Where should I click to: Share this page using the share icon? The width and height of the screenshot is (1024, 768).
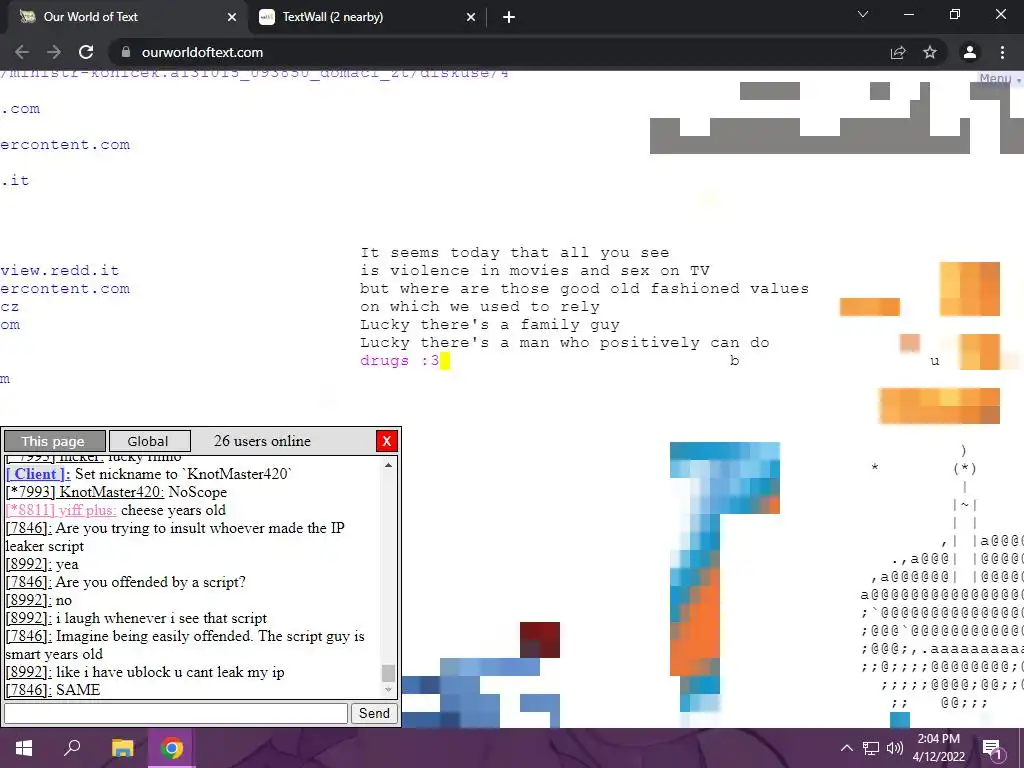click(x=898, y=52)
